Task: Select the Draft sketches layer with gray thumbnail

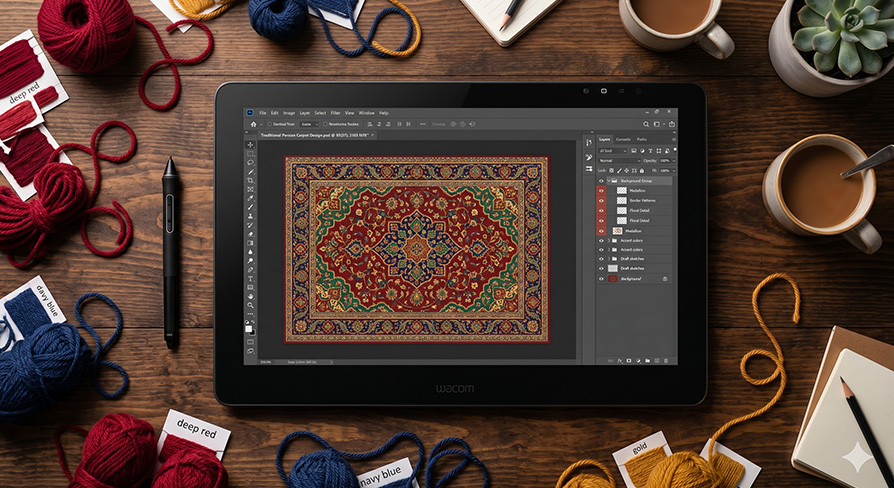Action: [x=613, y=268]
